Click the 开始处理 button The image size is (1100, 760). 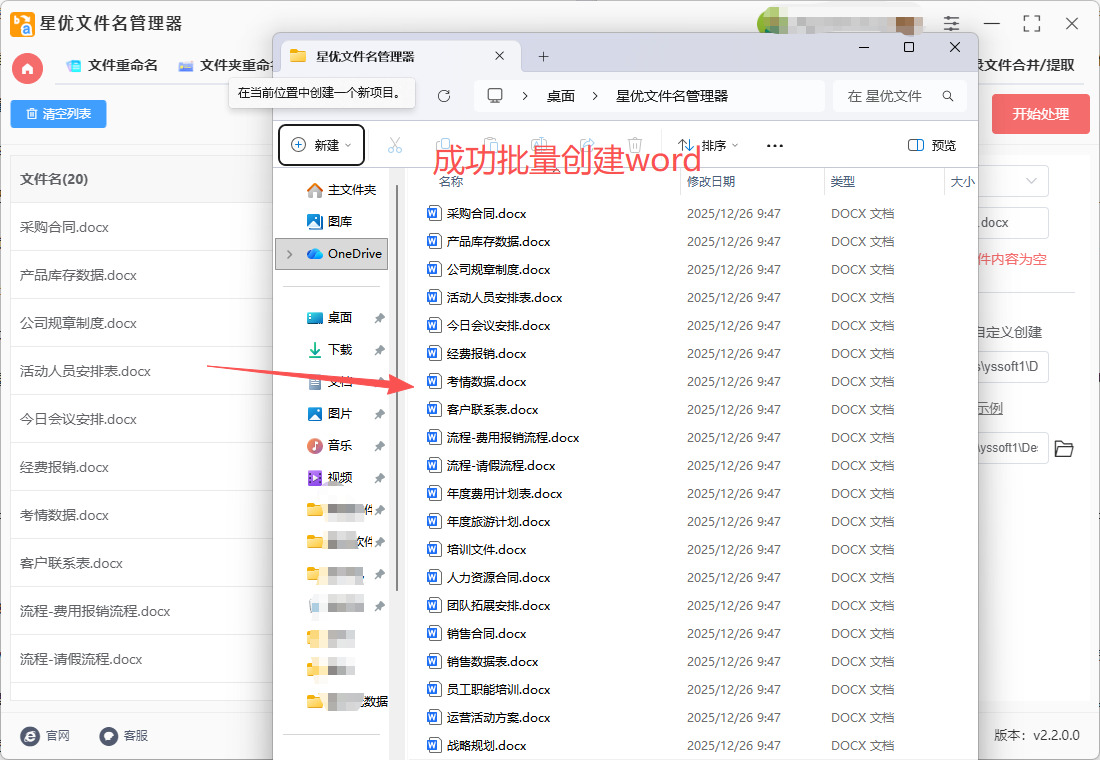coord(1040,114)
